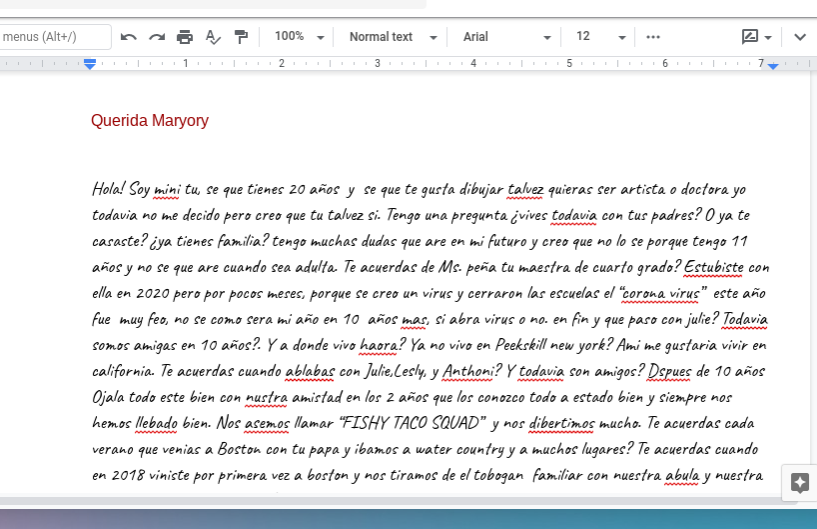
Task: Click the underlined word 'haora'
Action: (379, 345)
